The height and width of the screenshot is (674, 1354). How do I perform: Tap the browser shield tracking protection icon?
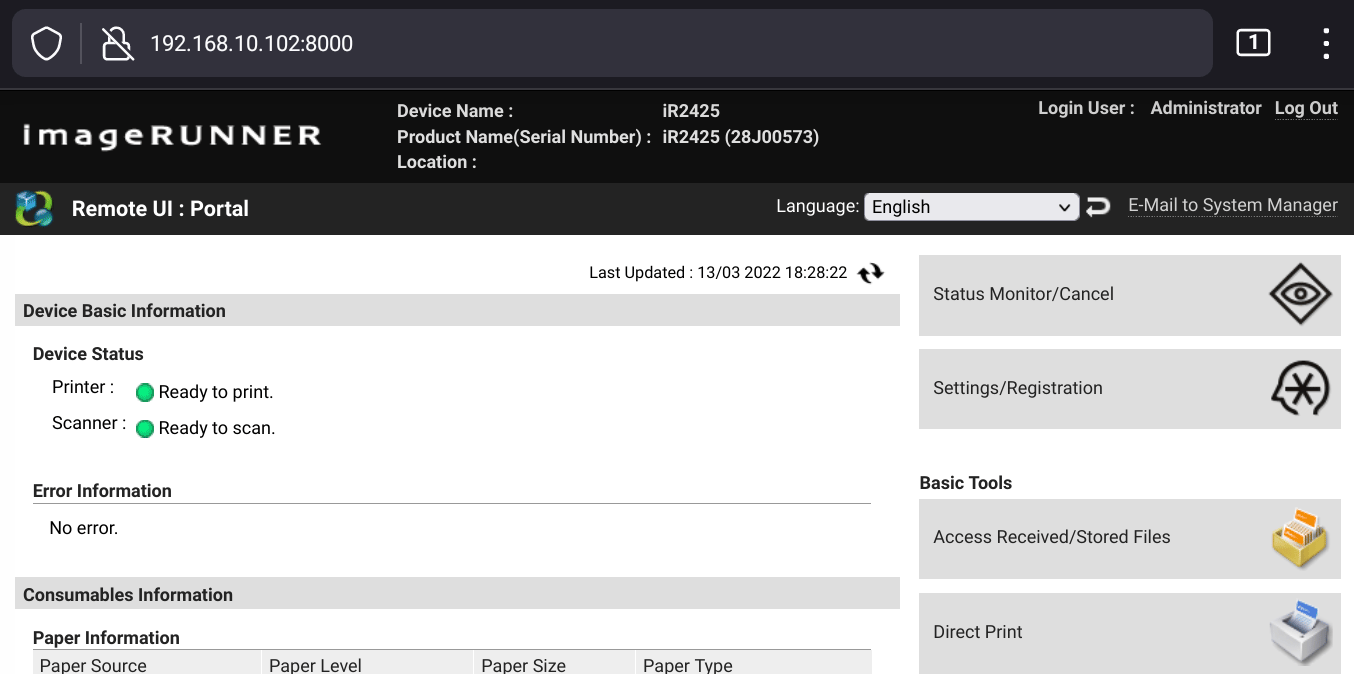pyautogui.click(x=47, y=44)
